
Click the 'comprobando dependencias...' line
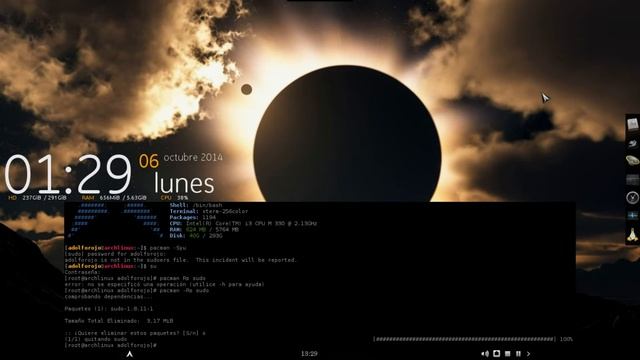click(x=109, y=297)
